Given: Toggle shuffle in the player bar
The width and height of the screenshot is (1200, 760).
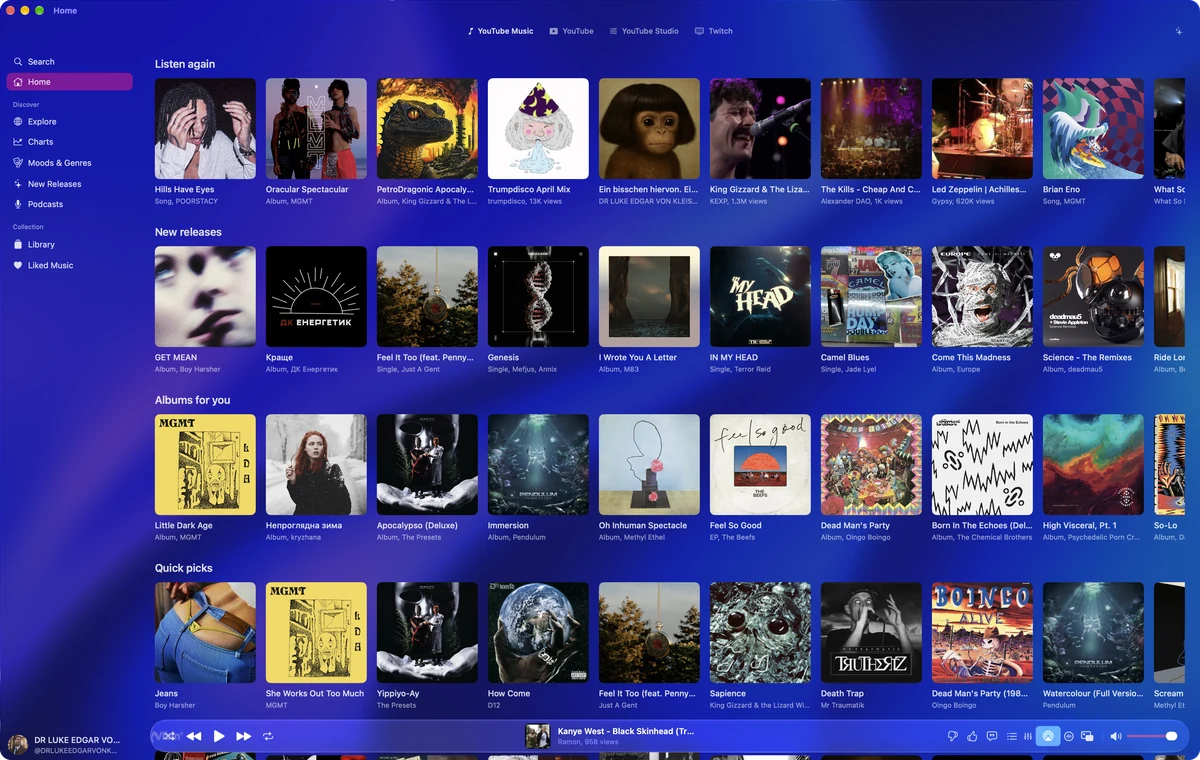Looking at the screenshot, I should [x=170, y=736].
